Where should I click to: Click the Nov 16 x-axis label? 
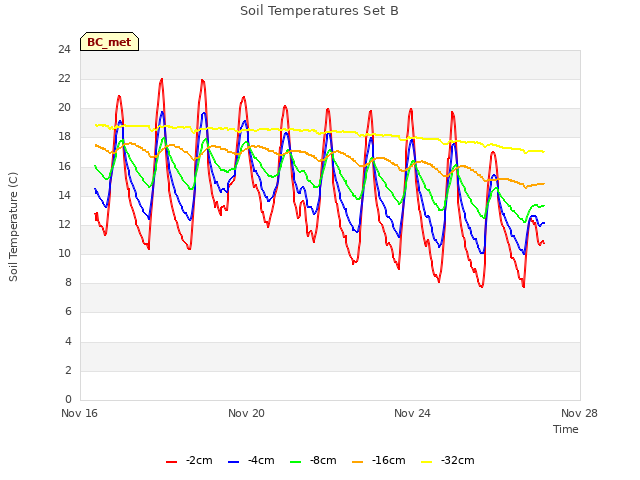click(x=80, y=413)
